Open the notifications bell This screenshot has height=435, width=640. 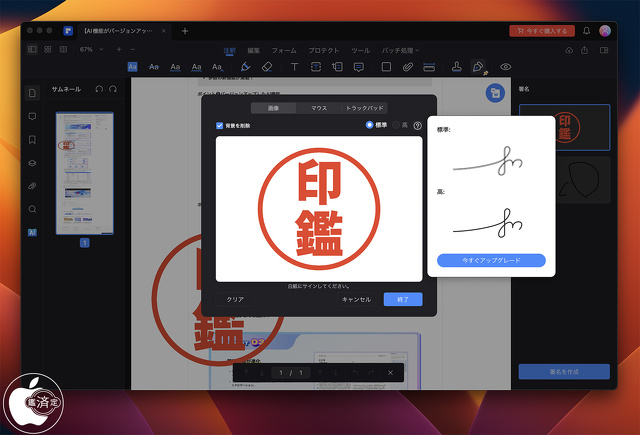coord(587,31)
